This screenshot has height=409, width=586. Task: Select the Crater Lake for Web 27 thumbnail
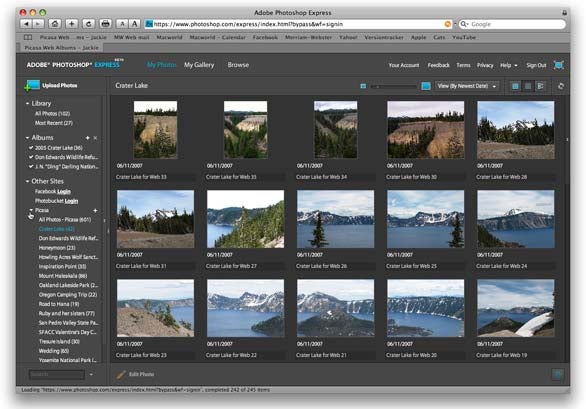click(245, 219)
